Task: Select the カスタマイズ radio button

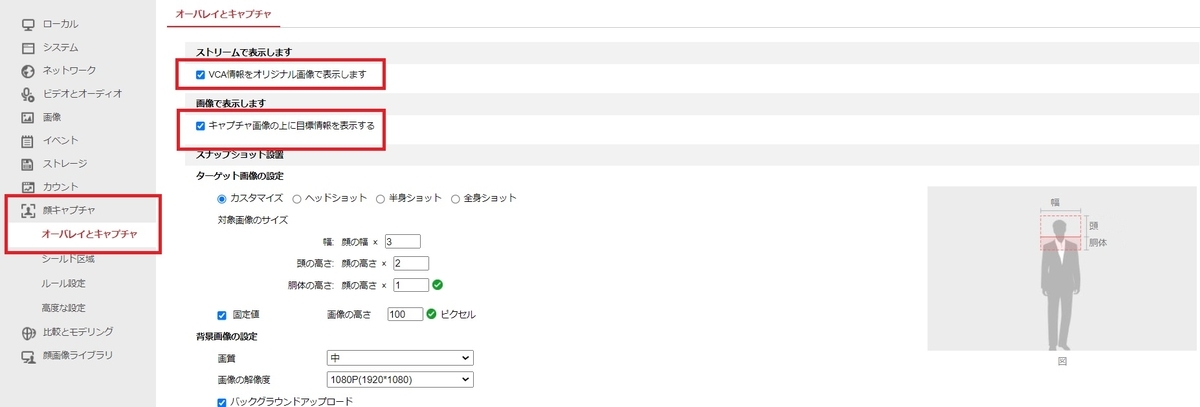Action: pyautogui.click(x=222, y=198)
